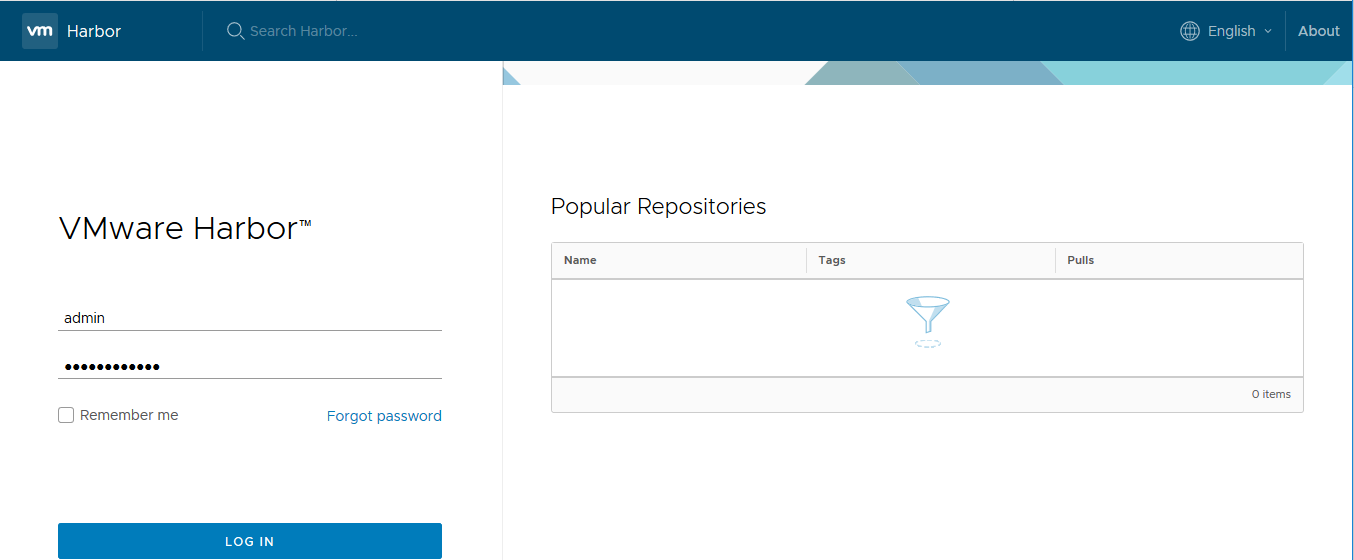Click the username field containing admin
1354x560 pixels.
click(x=250, y=318)
